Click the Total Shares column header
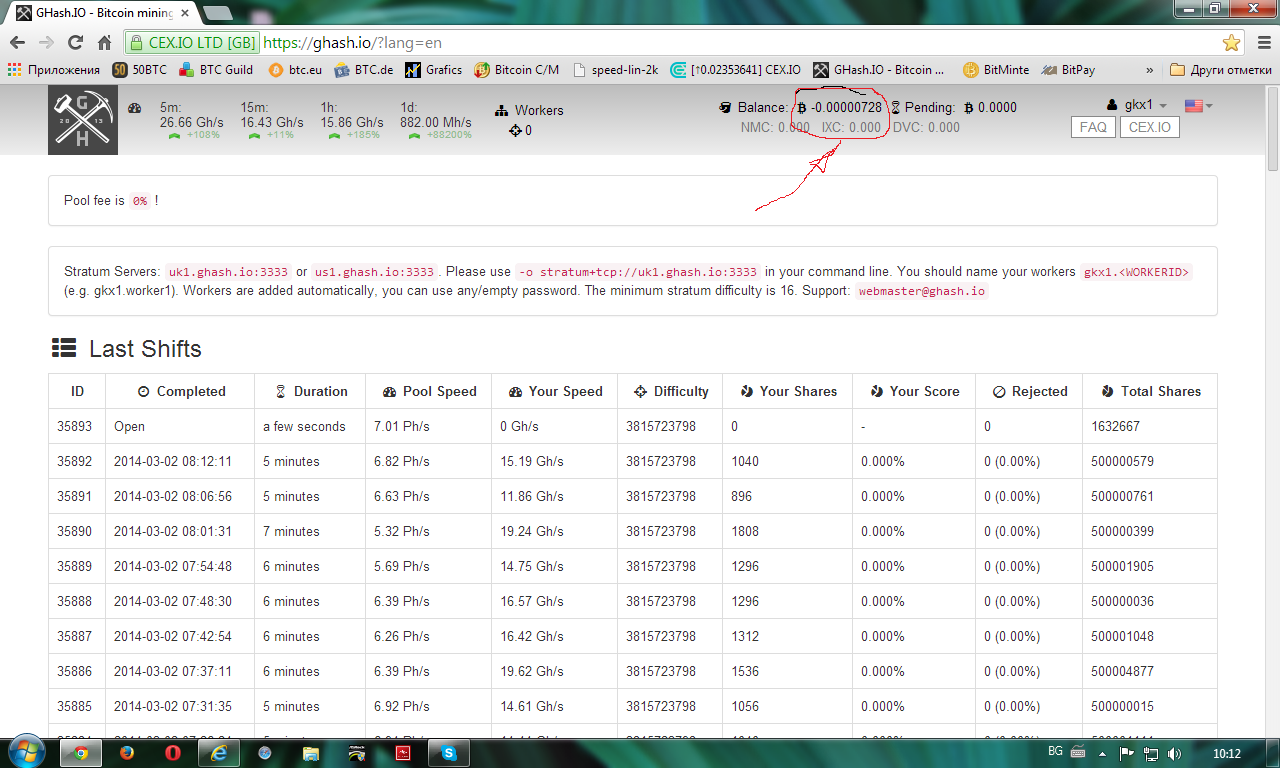 (1151, 391)
